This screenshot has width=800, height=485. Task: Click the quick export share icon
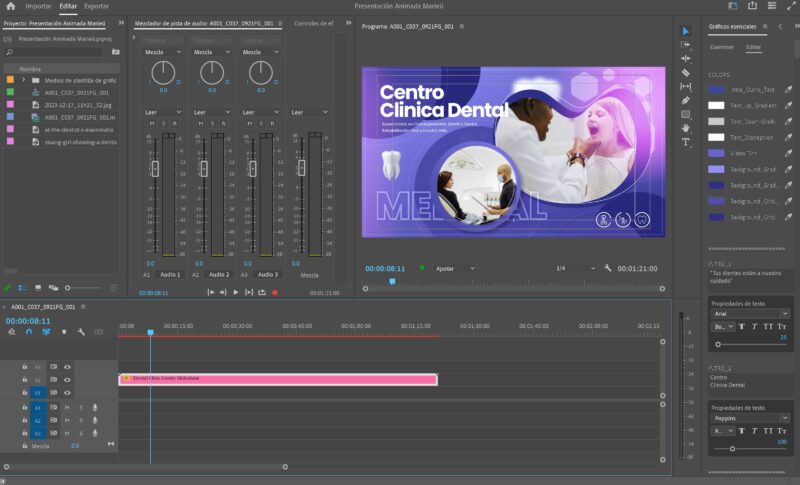click(752, 6)
